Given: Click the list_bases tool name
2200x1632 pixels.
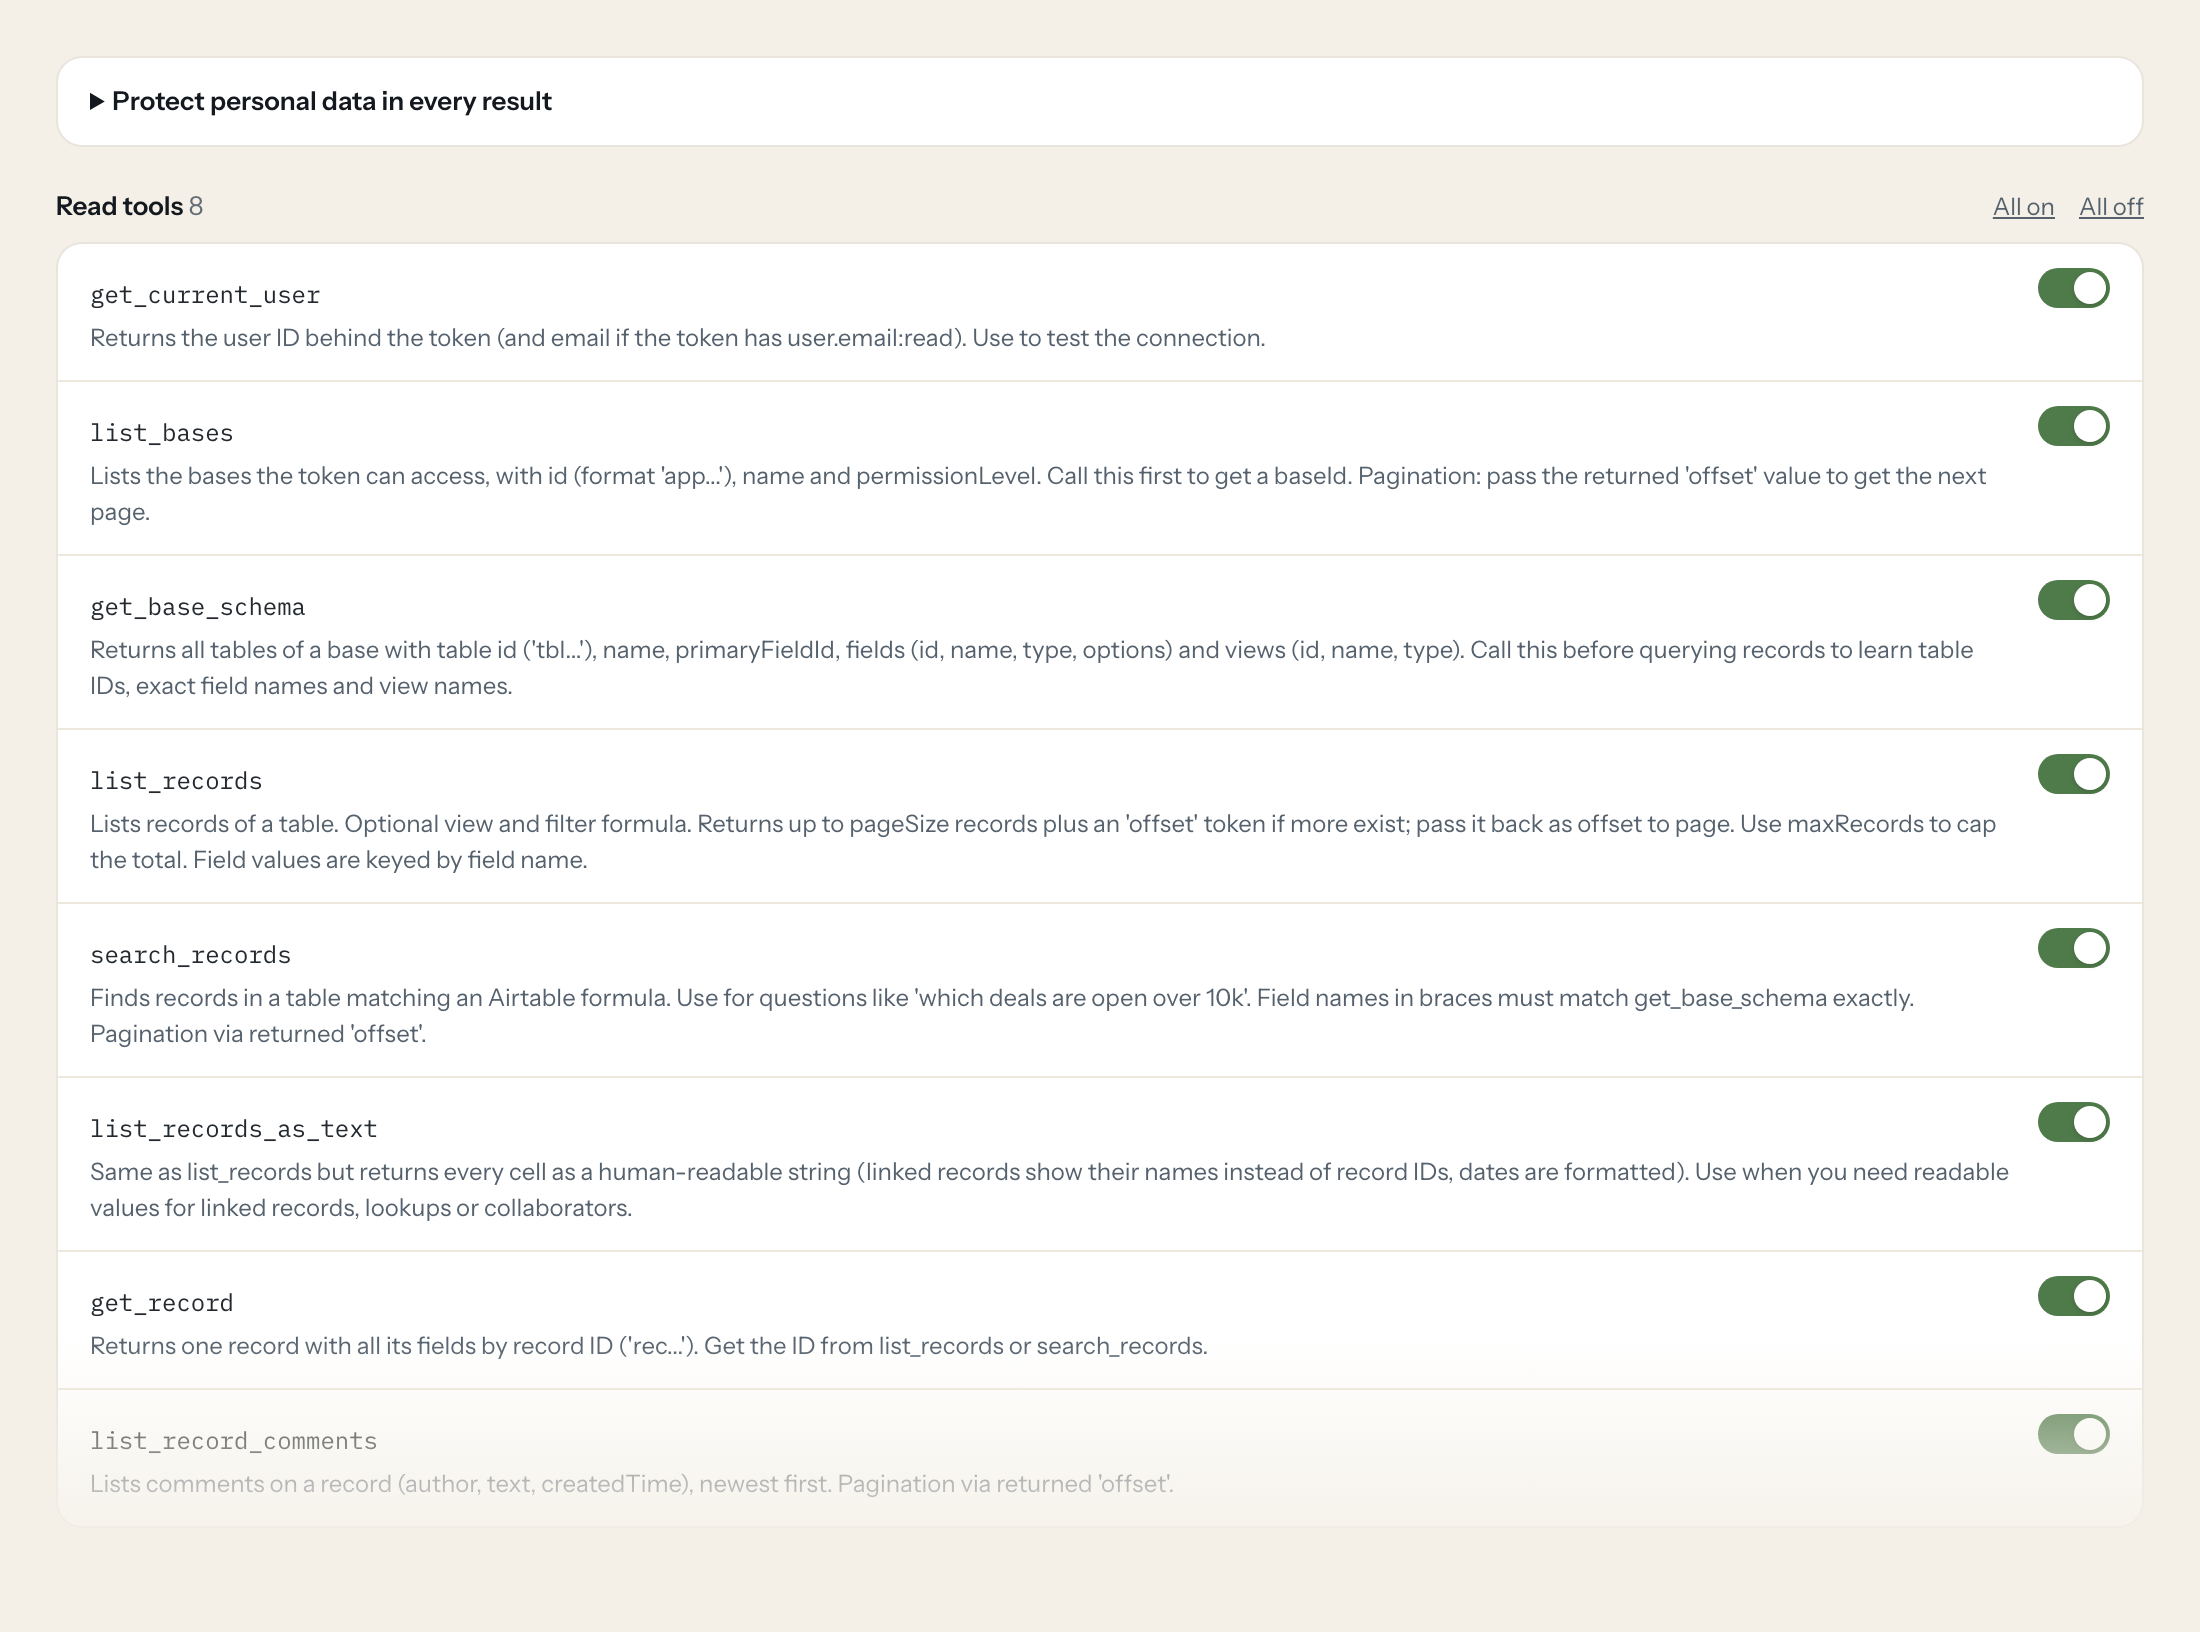Looking at the screenshot, I should (161, 433).
